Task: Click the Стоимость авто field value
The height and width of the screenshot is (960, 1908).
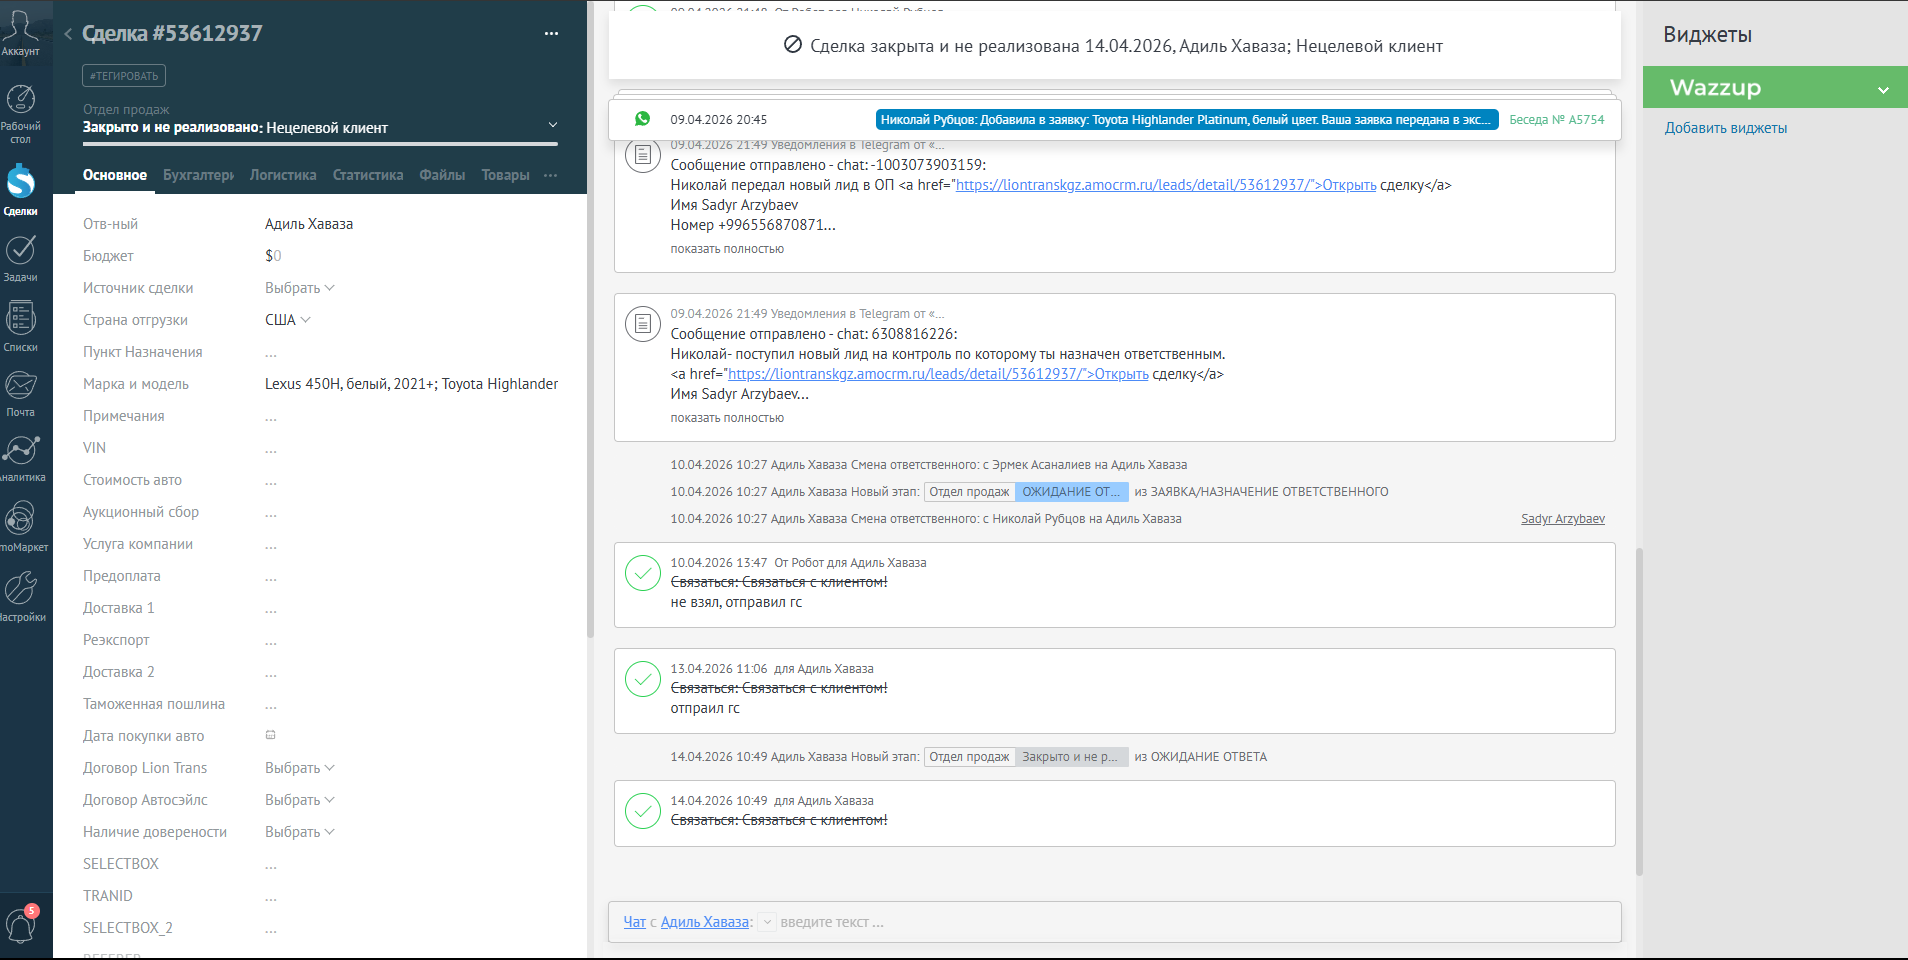Action: (x=271, y=480)
